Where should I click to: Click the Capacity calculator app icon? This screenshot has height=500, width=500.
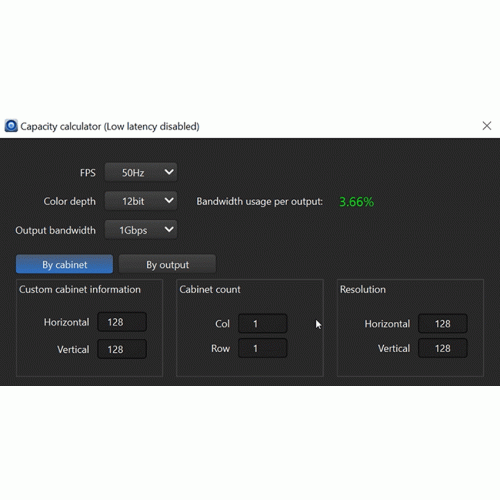click(x=11, y=126)
